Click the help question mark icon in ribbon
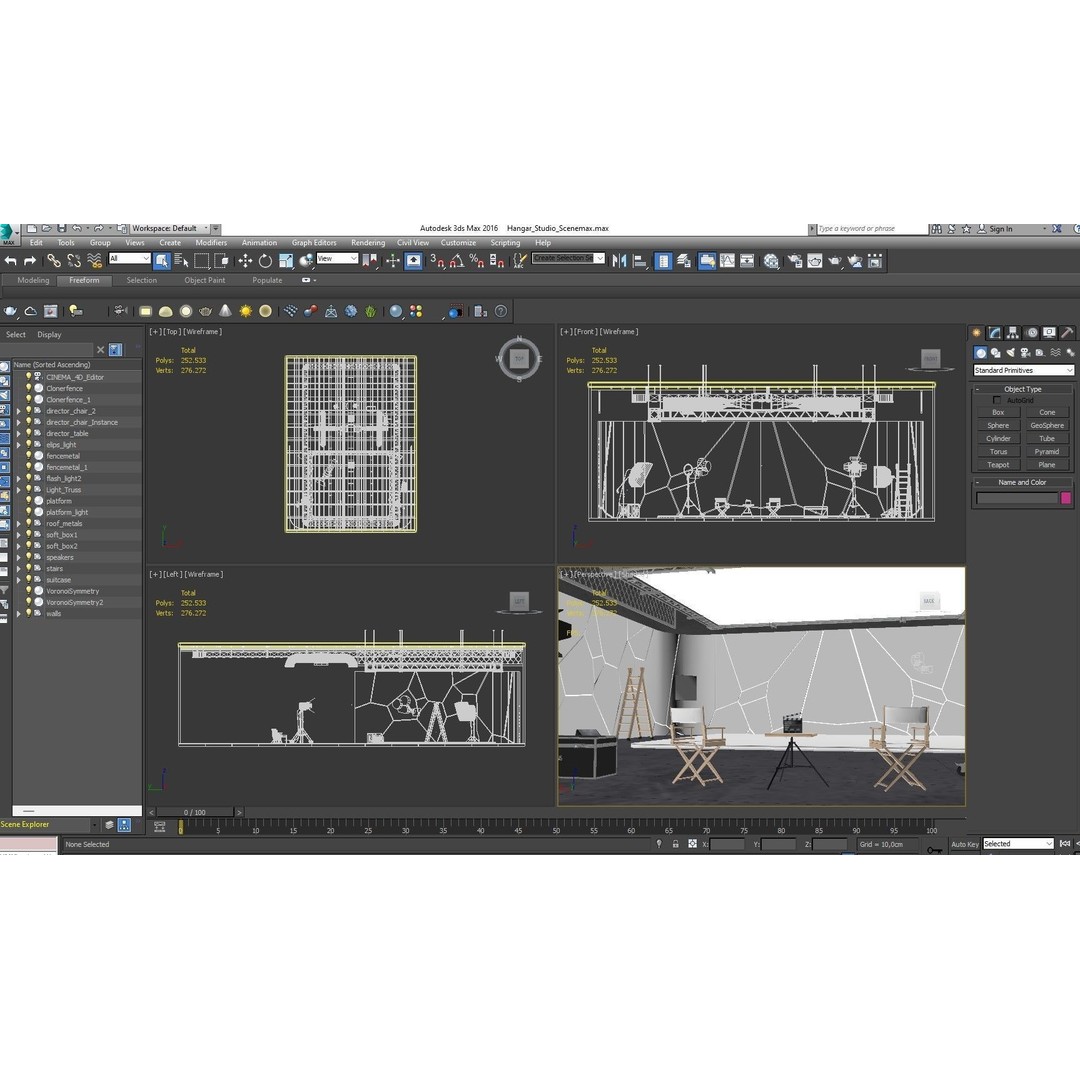 501,311
